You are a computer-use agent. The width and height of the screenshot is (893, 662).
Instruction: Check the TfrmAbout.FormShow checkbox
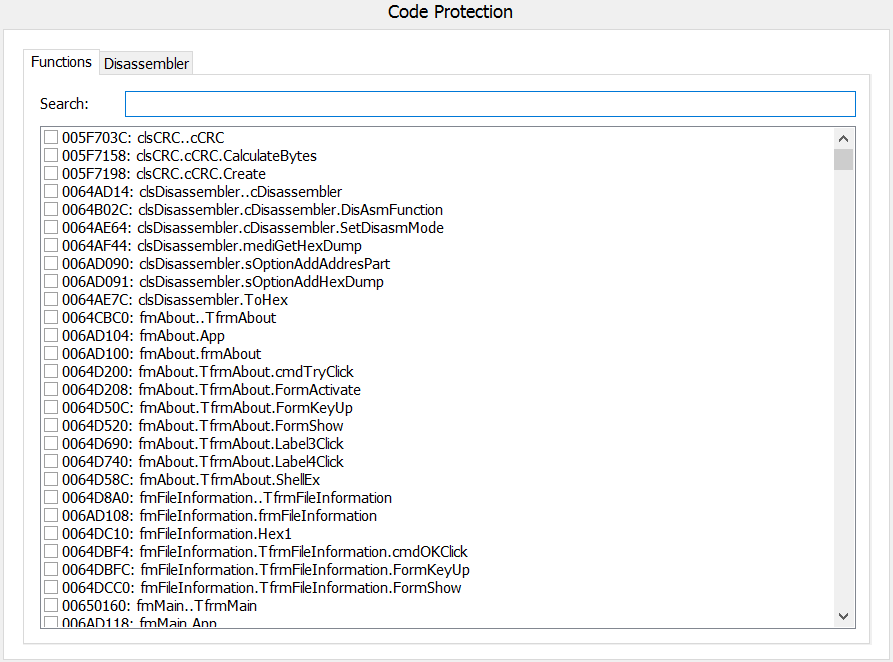(x=51, y=426)
